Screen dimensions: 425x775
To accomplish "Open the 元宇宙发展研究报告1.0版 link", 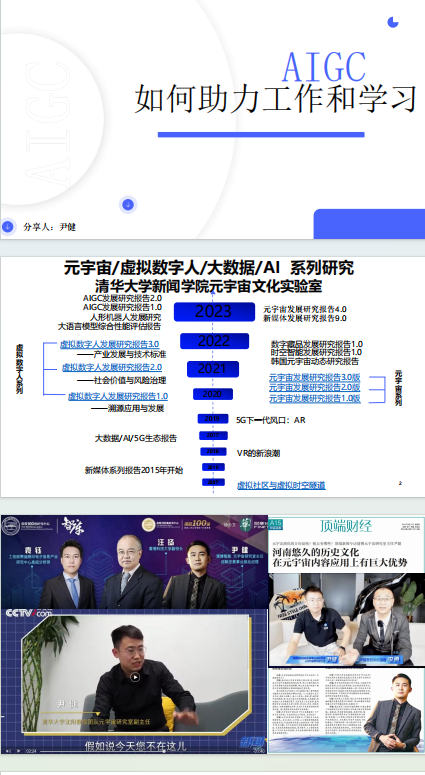I will pos(314,398).
